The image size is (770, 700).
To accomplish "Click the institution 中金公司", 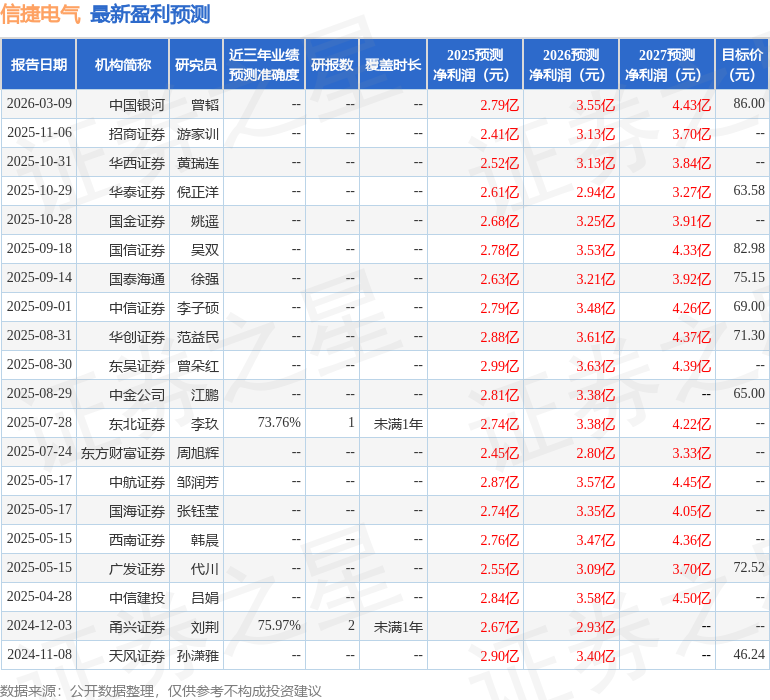I will pyautogui.click(x=137, y=394).
